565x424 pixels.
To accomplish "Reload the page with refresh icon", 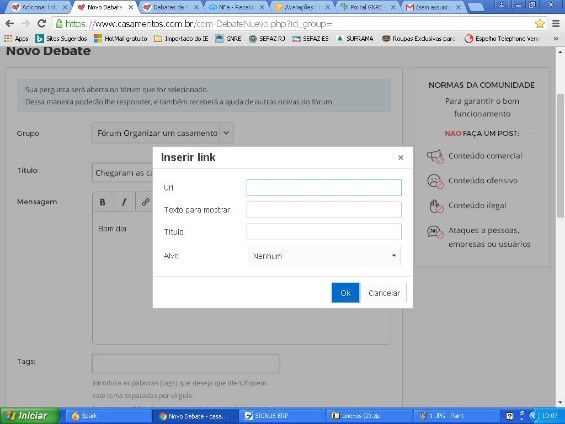I will [42, 24].
